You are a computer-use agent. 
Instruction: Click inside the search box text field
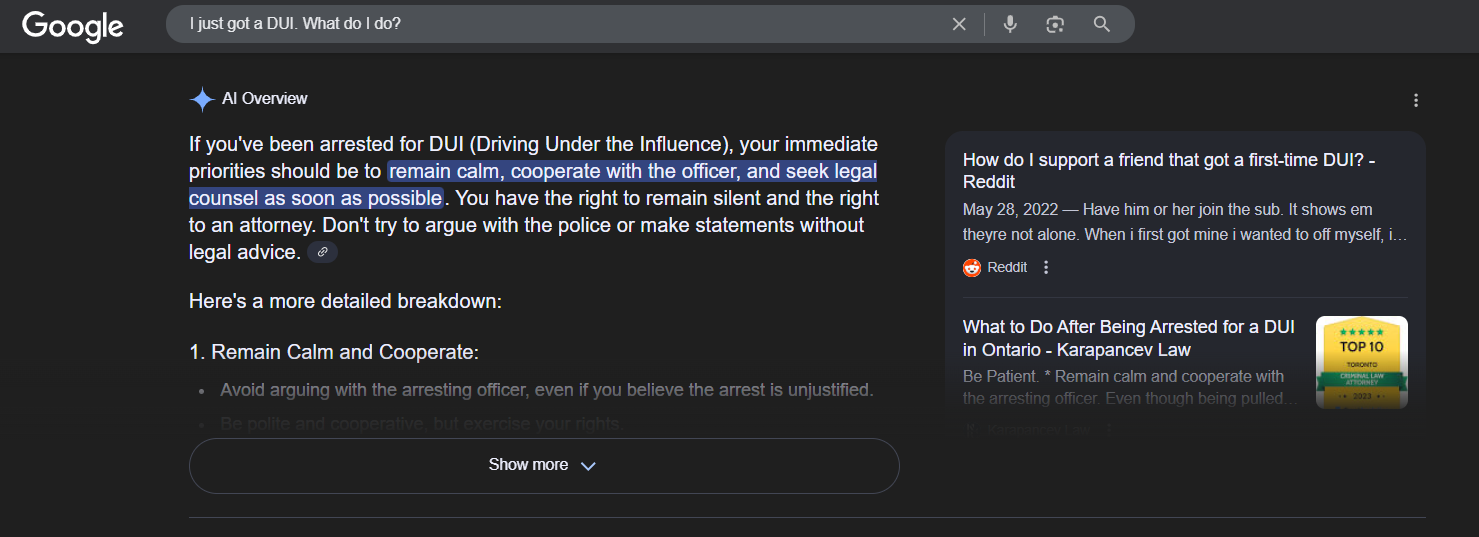pos(560,24)
